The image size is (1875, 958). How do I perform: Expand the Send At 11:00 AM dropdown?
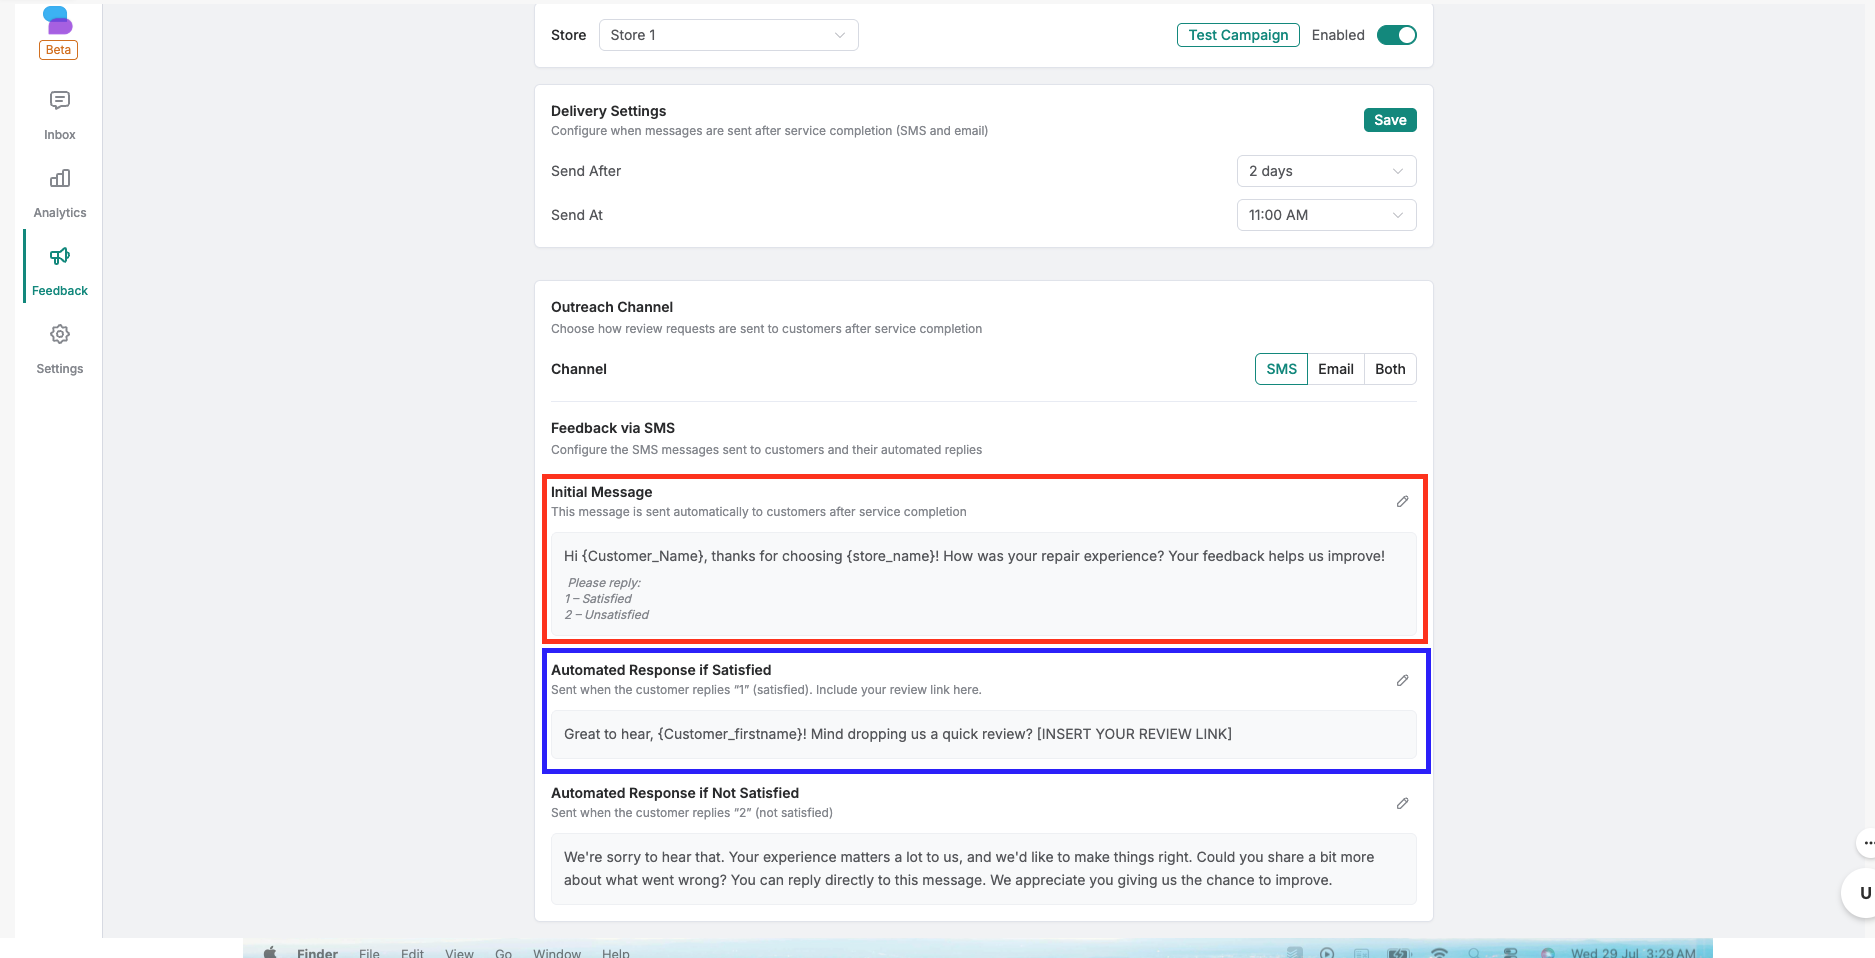click(1326, 215)
